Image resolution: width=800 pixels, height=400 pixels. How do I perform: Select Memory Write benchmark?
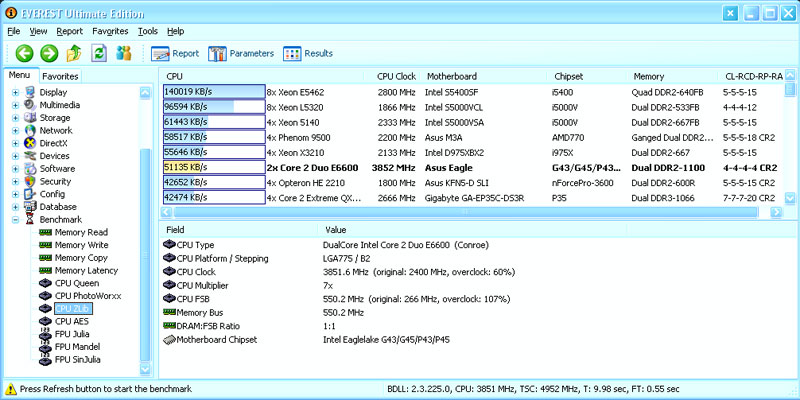[81, 245]
